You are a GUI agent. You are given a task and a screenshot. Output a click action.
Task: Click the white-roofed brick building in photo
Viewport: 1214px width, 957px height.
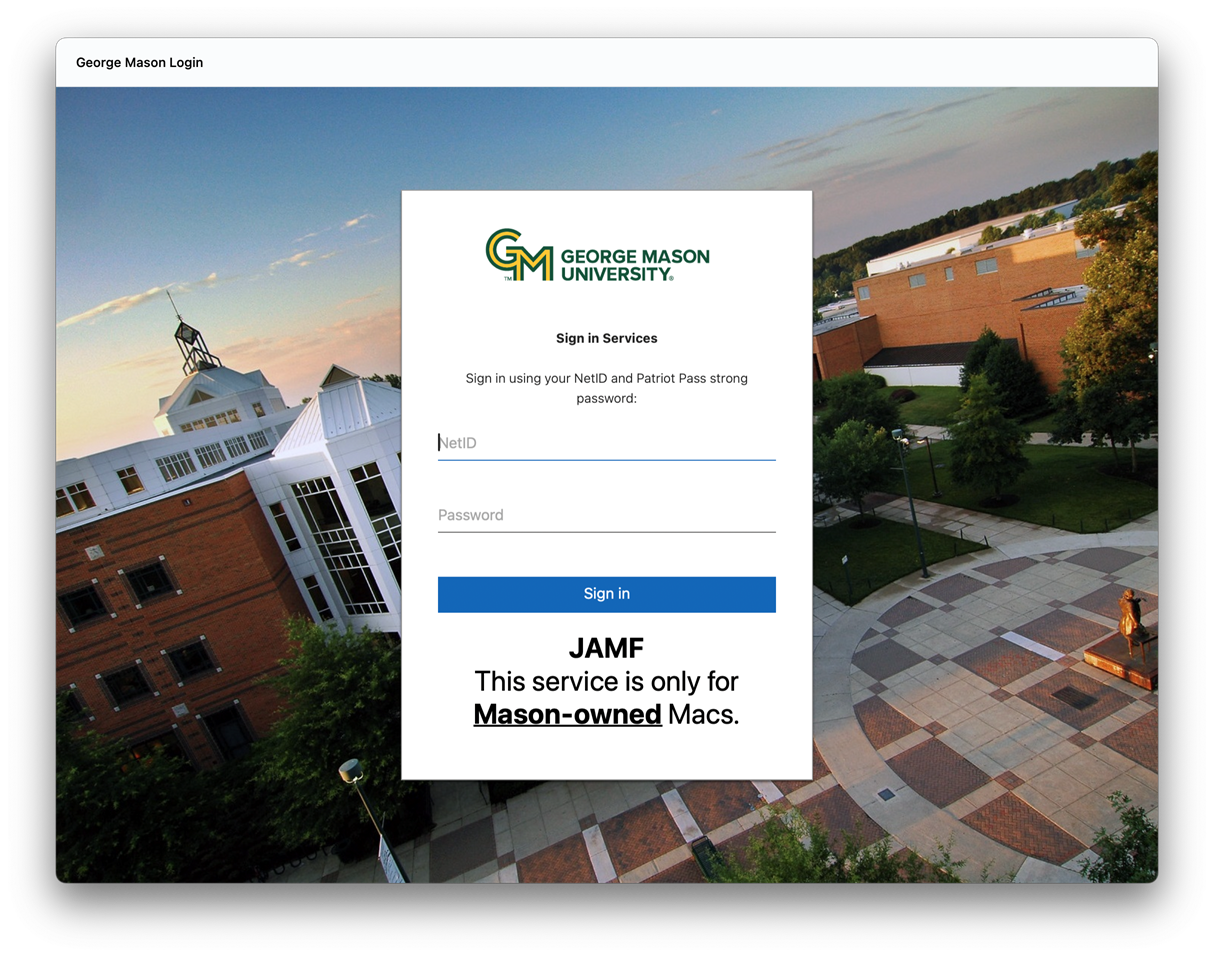pyautogui.click(x=960, y=290)
